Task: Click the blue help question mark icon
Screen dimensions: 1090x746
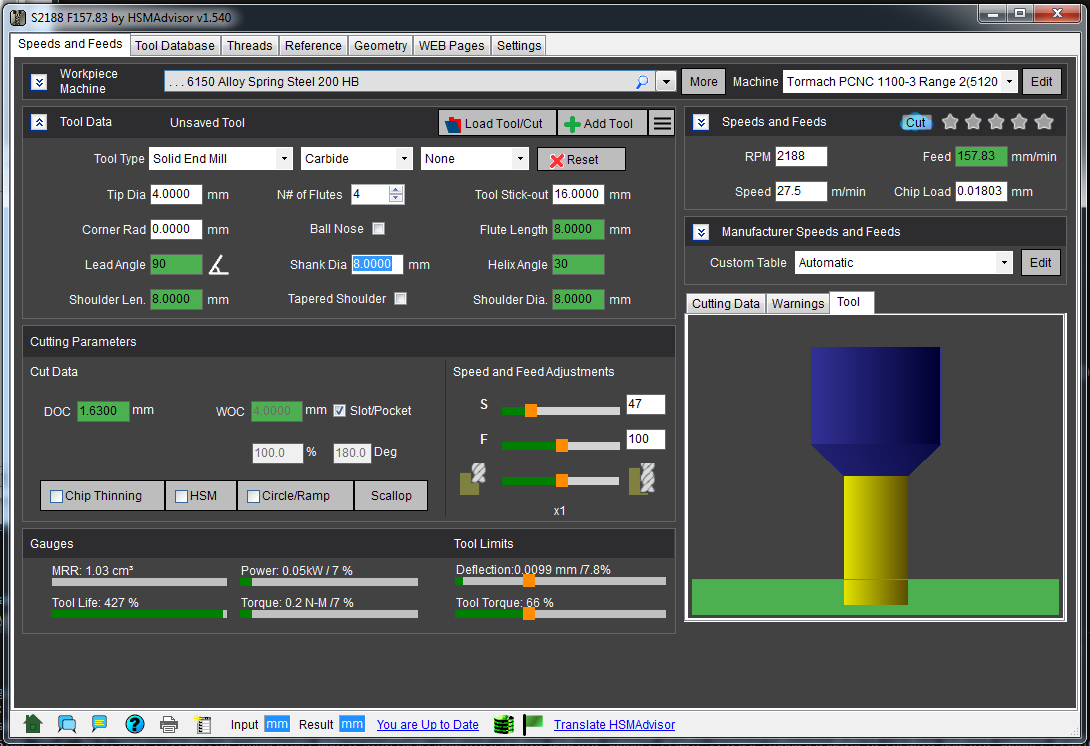Action: pos(135,724)
